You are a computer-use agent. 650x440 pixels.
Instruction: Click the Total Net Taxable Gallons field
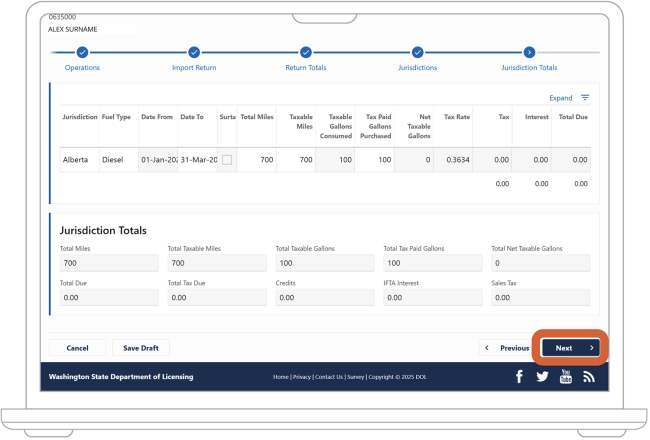click(541, 263)
